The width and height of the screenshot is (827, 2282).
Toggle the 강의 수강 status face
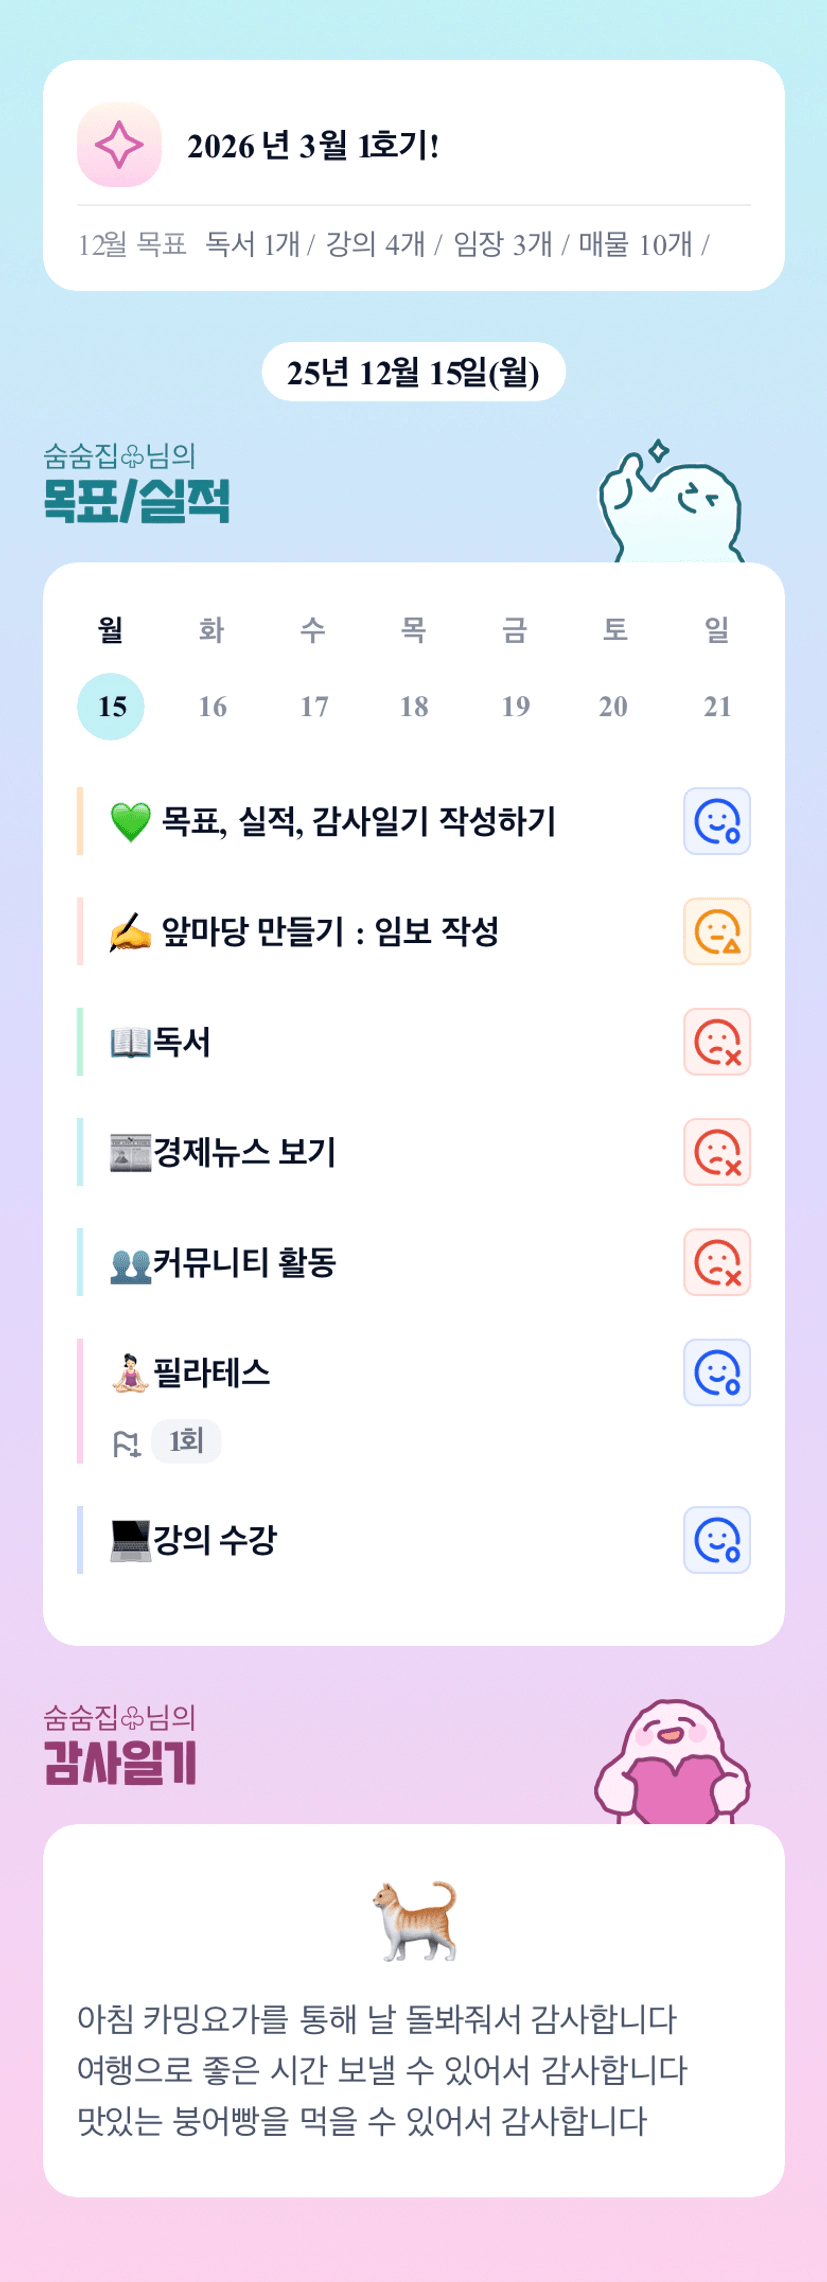coord(716,1540)
